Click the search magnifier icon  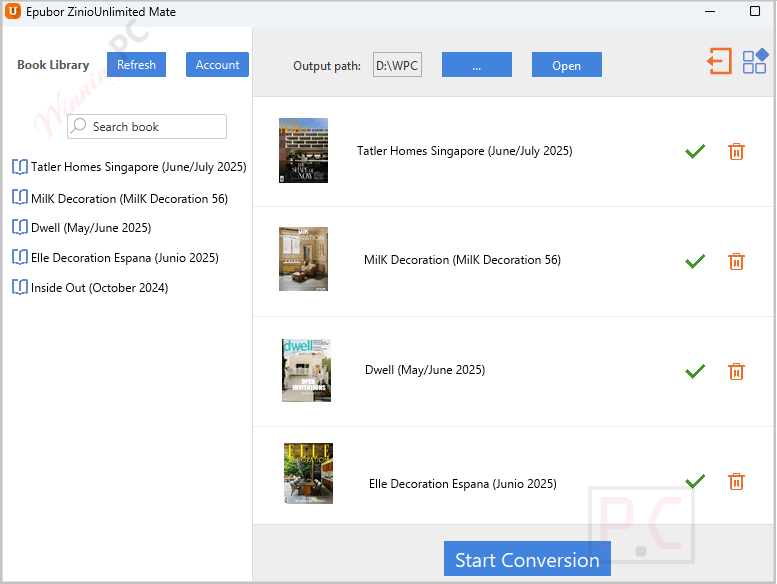pos(78,126)
